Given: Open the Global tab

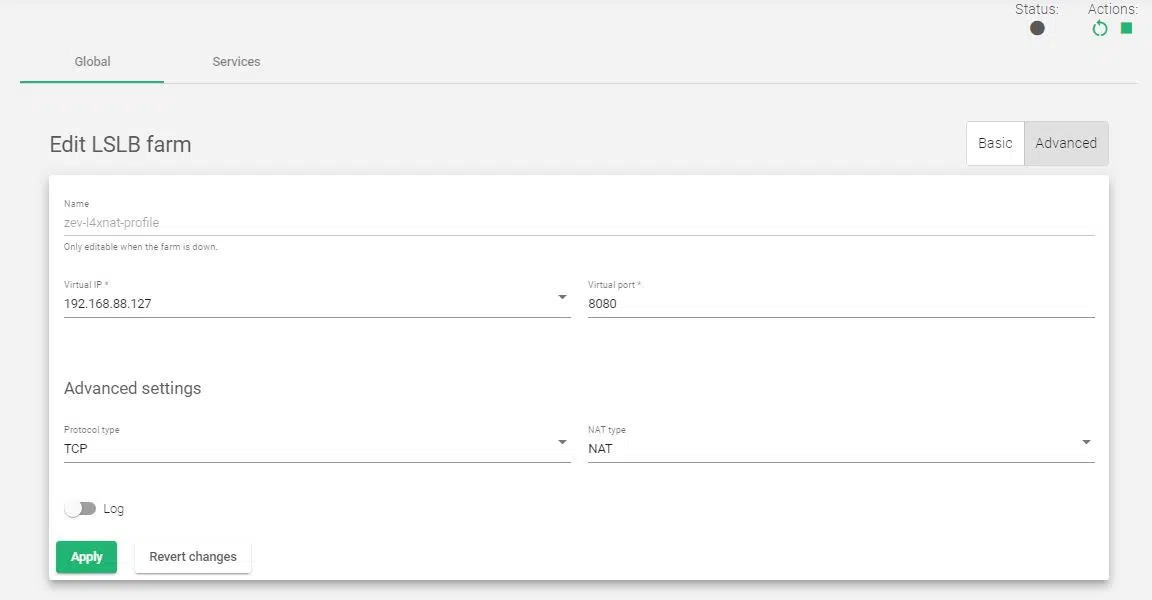Looking at the screenshot, I should click(x=92, y=62).
